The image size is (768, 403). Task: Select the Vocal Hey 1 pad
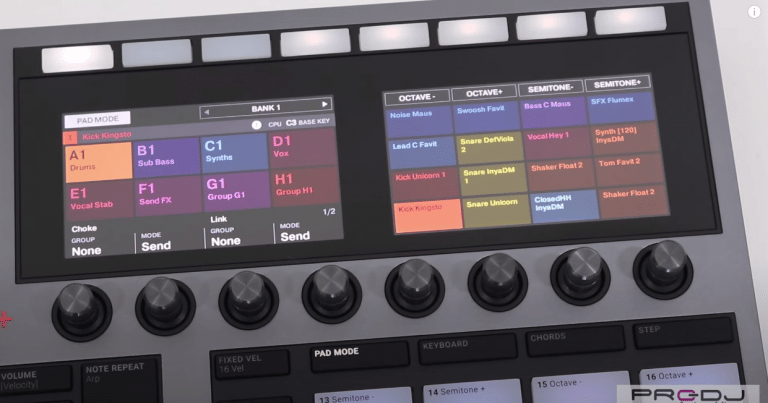pyautogui.click(x=558, y=143)
